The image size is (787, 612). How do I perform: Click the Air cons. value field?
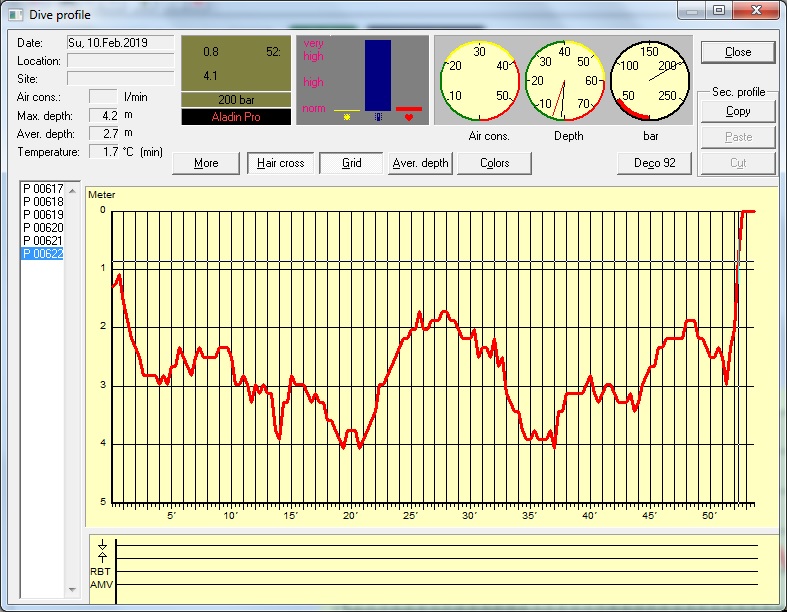[103, 97]
